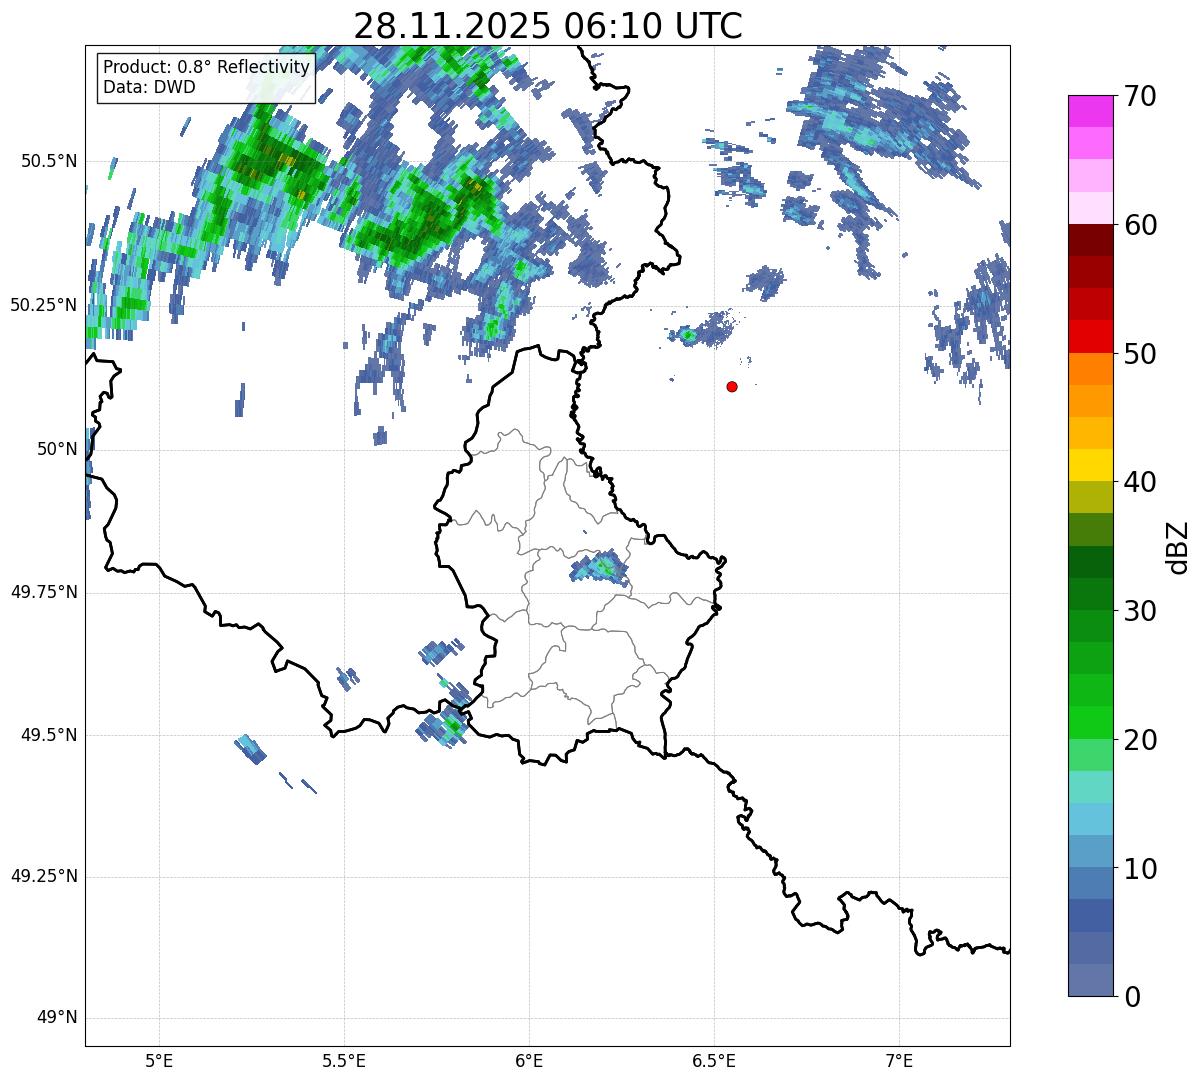Click the 'Data: DWD' label
This screenshot has height=1081, width=1202.
tap(149, 87)
